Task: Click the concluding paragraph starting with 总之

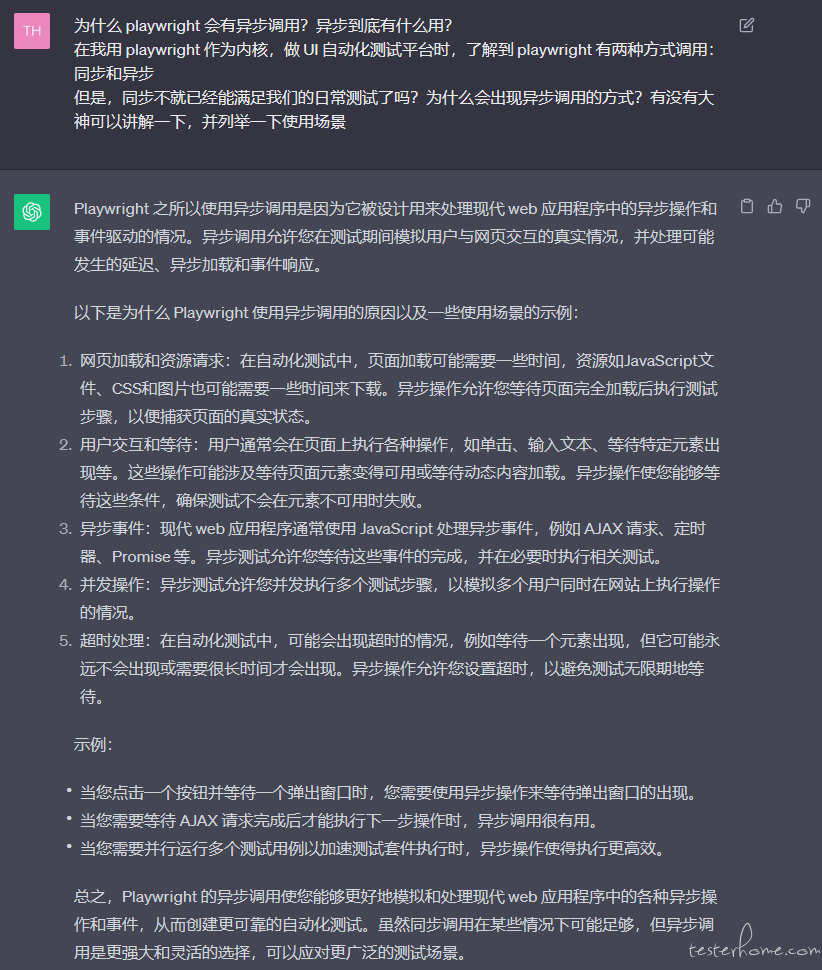Action: 396,924
